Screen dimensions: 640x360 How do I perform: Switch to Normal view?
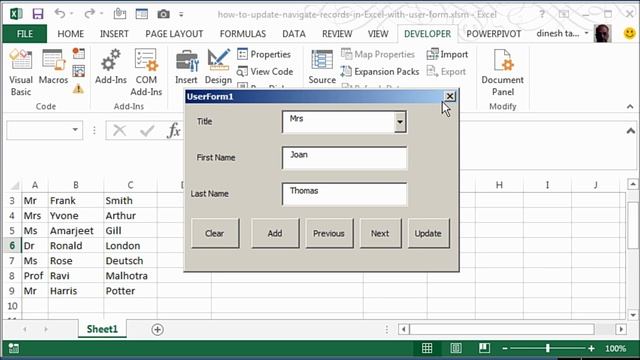[427, 348]
